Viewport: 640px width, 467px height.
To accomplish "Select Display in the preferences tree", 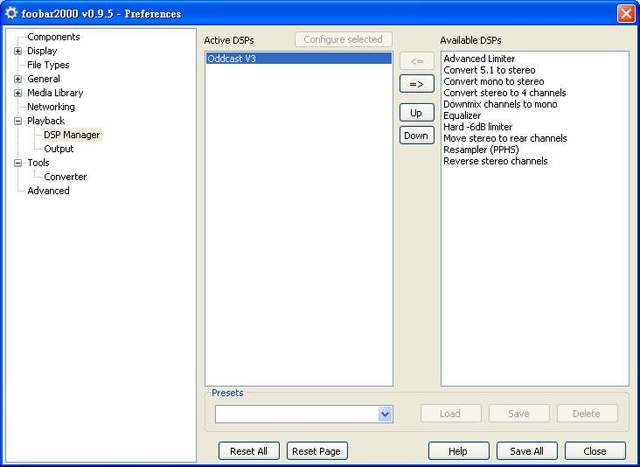I will [42, 51].
